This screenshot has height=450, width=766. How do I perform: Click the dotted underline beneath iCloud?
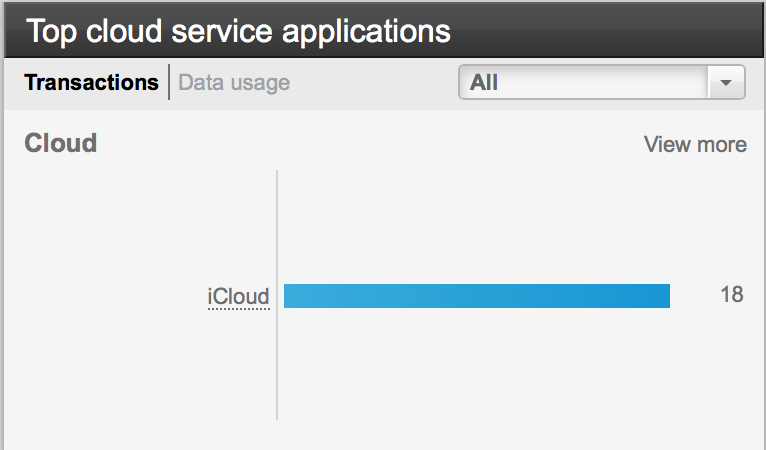point(239,309)
